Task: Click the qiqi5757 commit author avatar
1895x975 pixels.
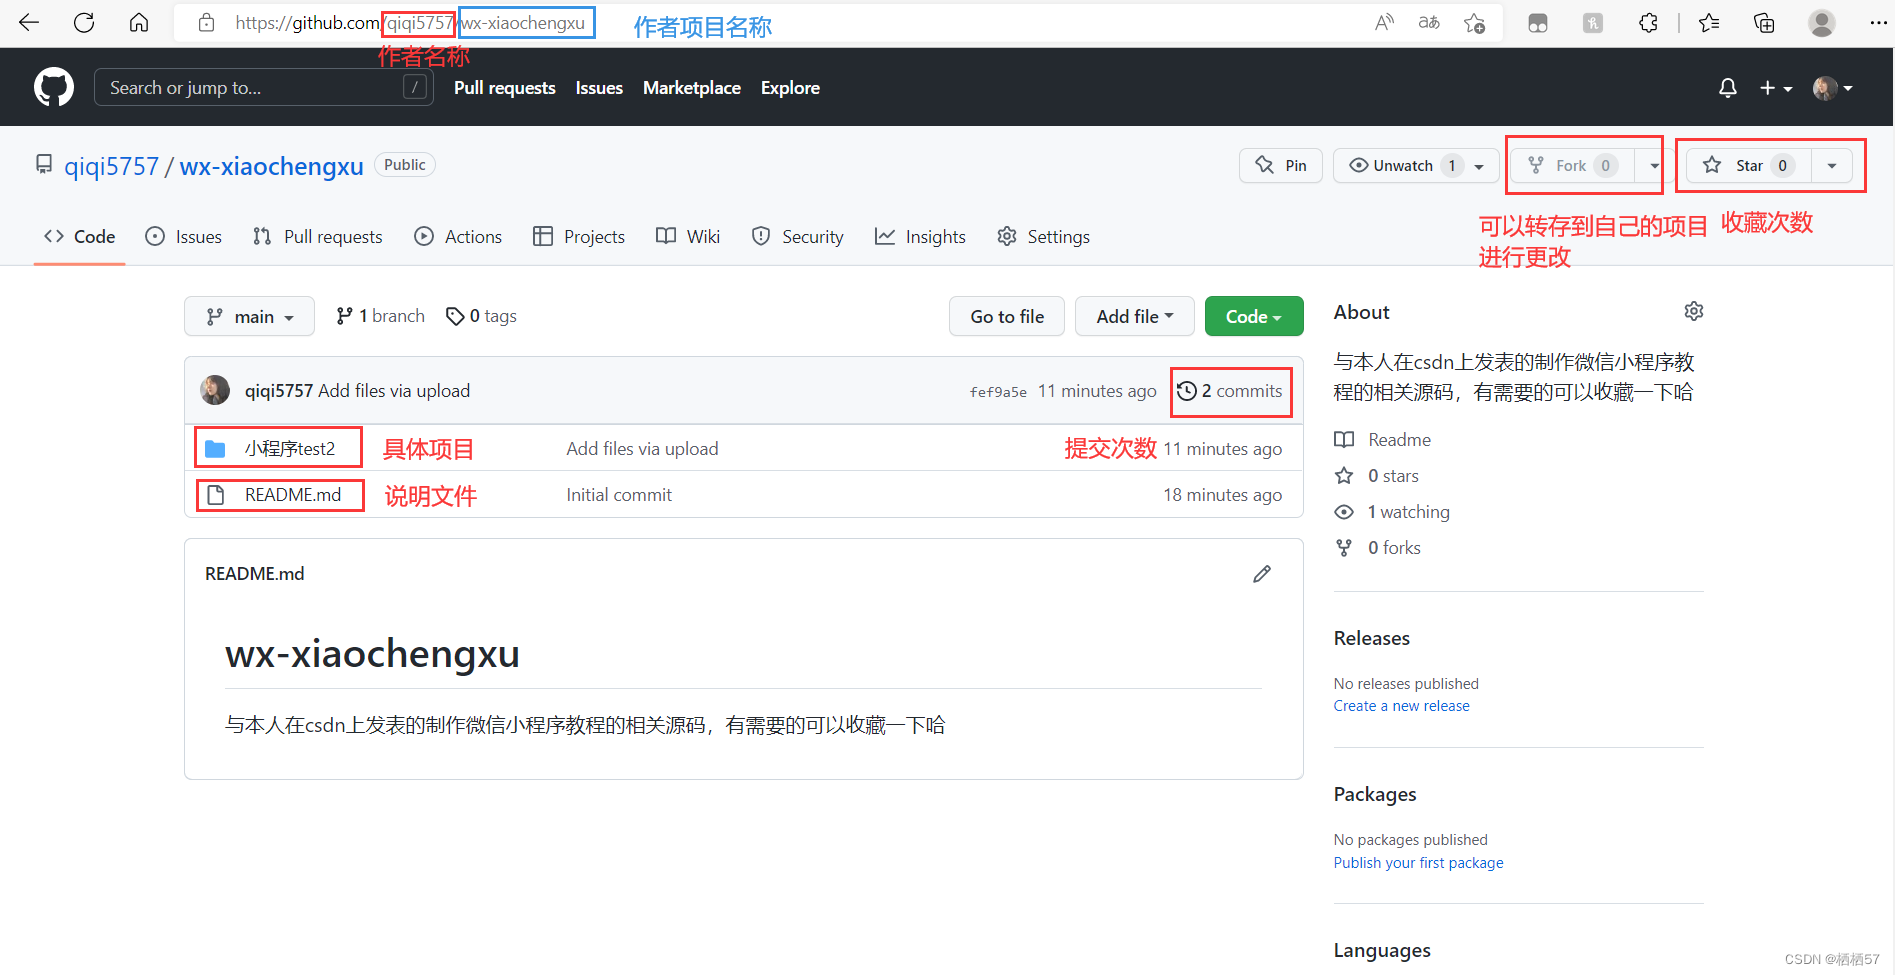Action: (x=215, y=390)
